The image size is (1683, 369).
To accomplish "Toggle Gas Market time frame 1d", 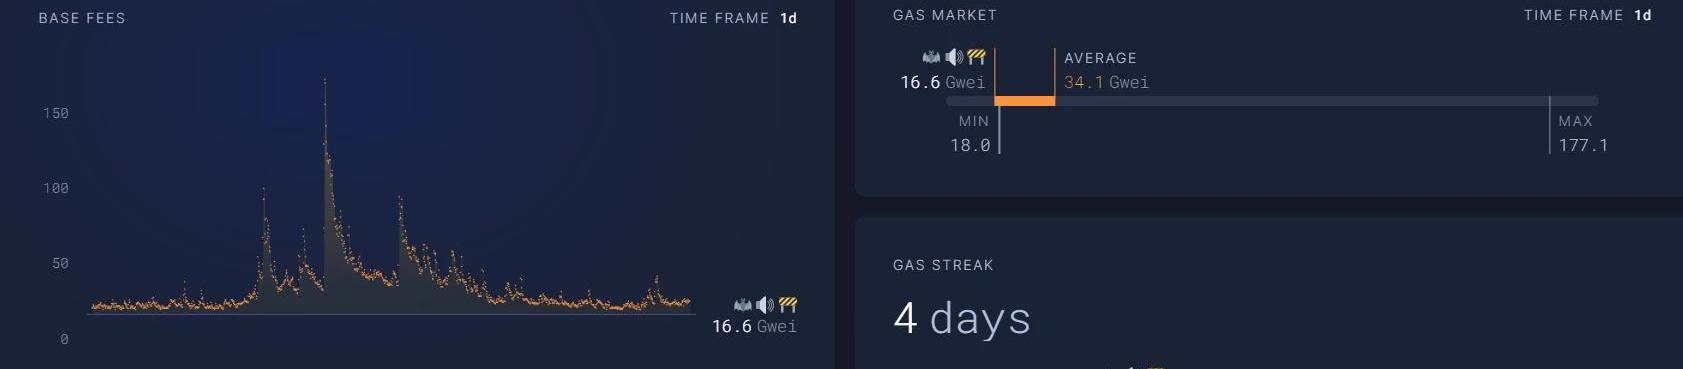I will coord(1643,15).
